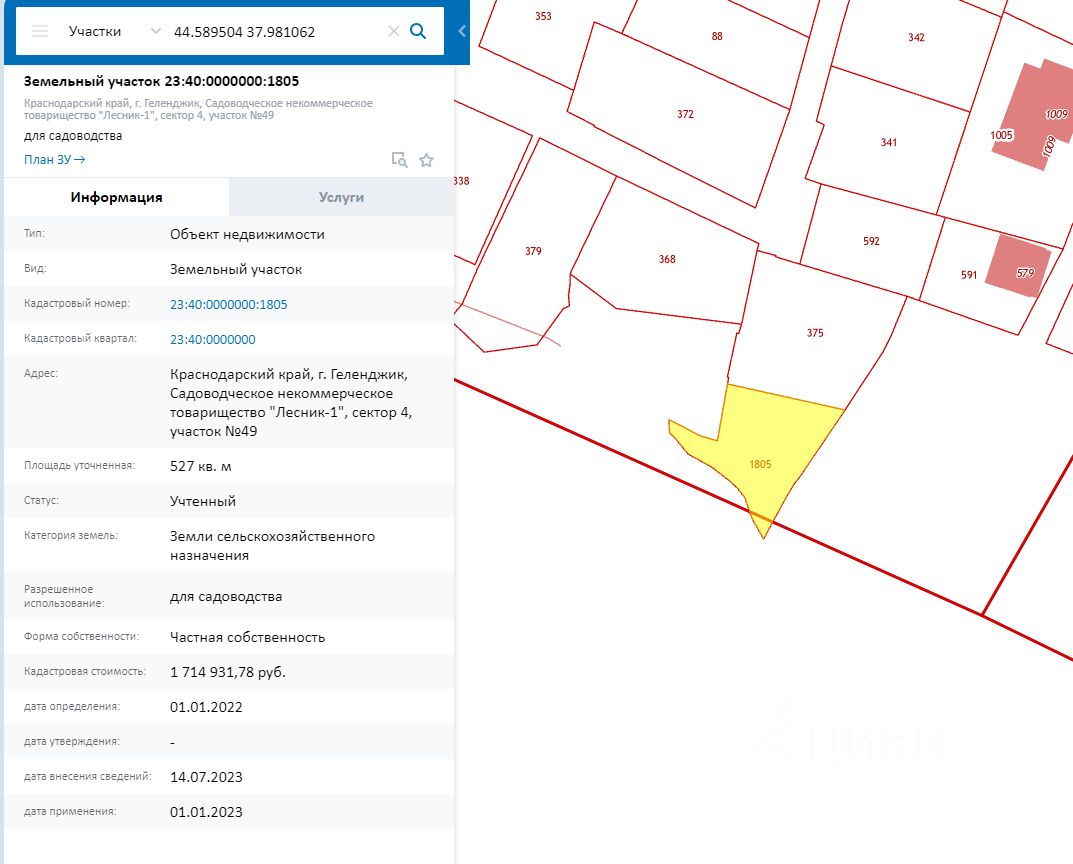Click the pink building labeled 579
The image size is (1073, 864).
[x=1020, y=265]
